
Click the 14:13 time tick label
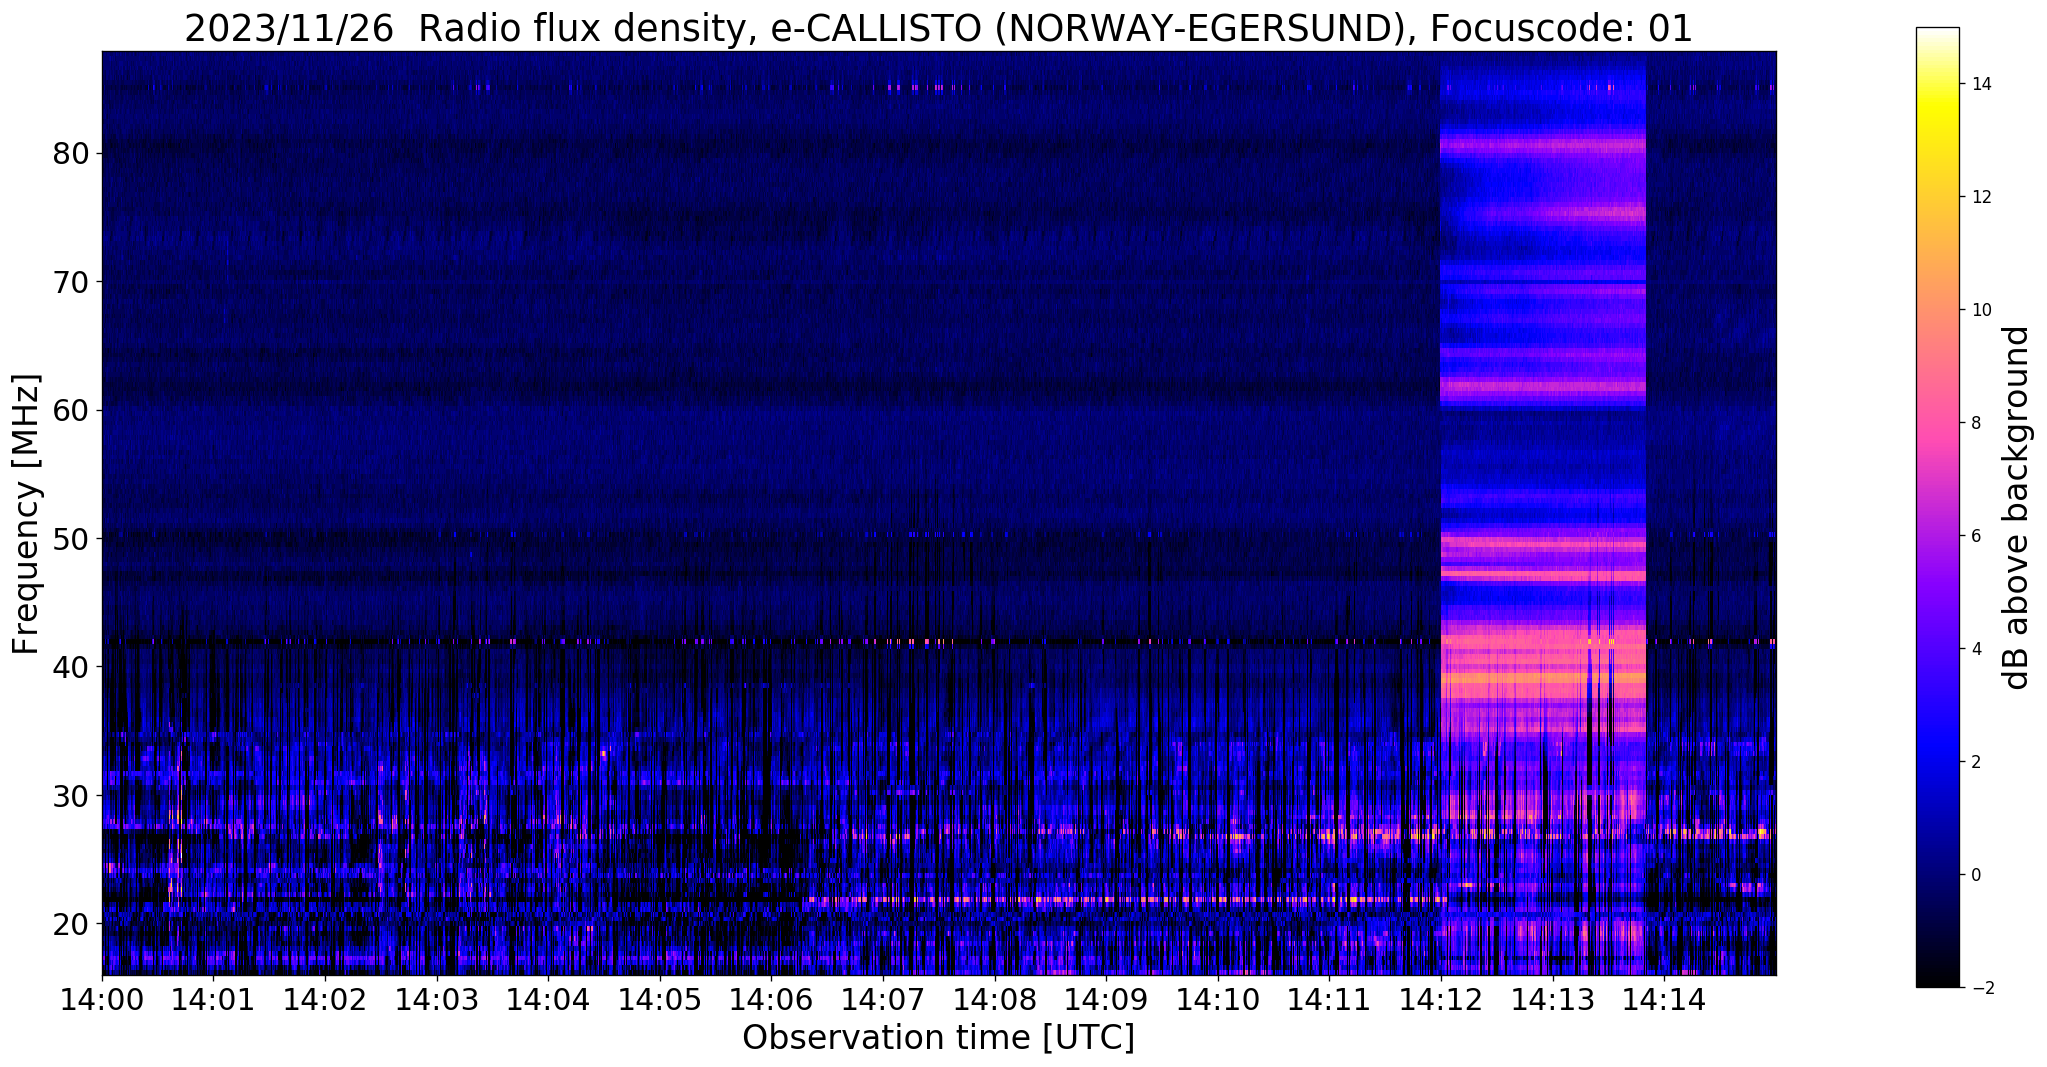pyautogui.click(x=1552, y=999)
